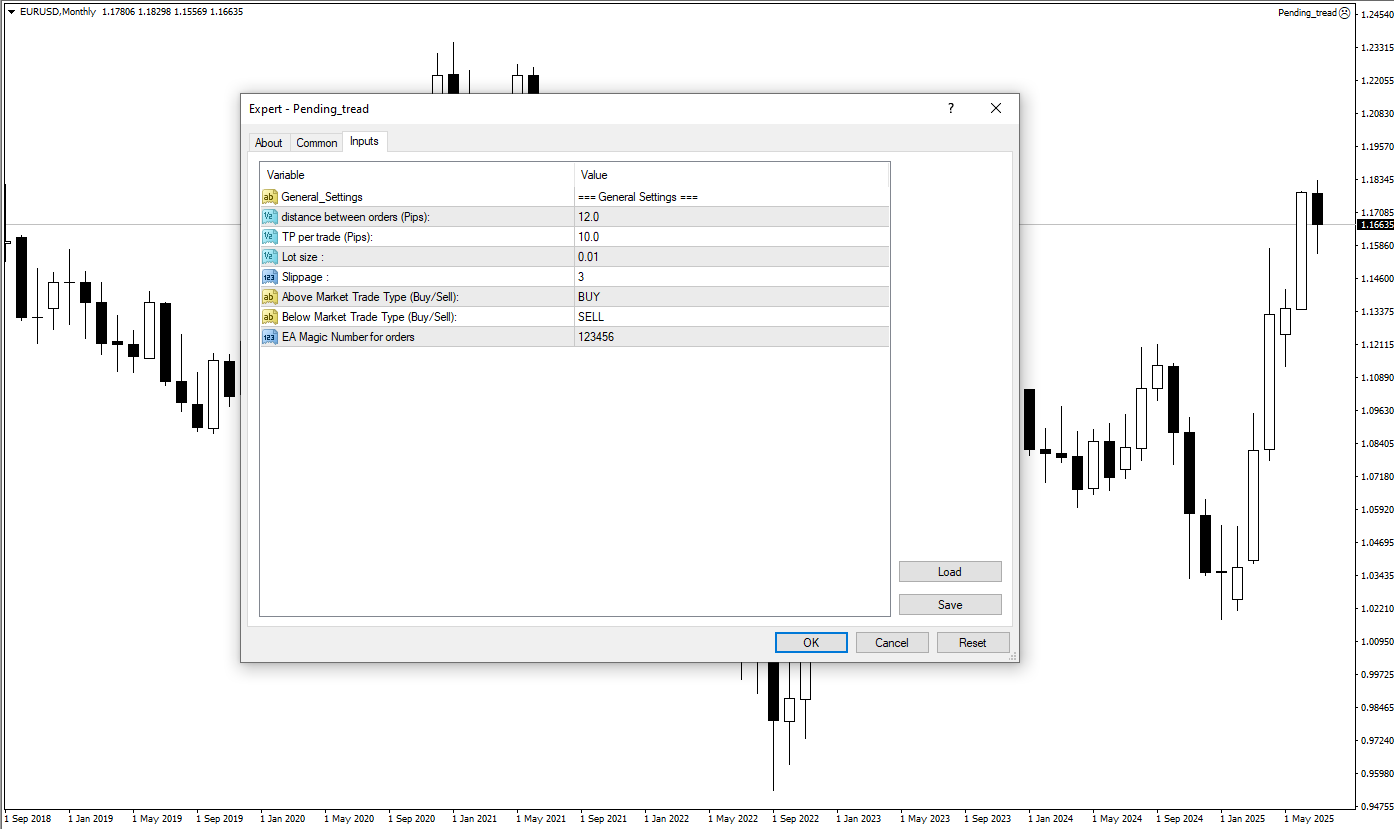This screenshot has width=1394, height=829.
Task: Select the Above Market value BUY
Action: click(732, 297)
